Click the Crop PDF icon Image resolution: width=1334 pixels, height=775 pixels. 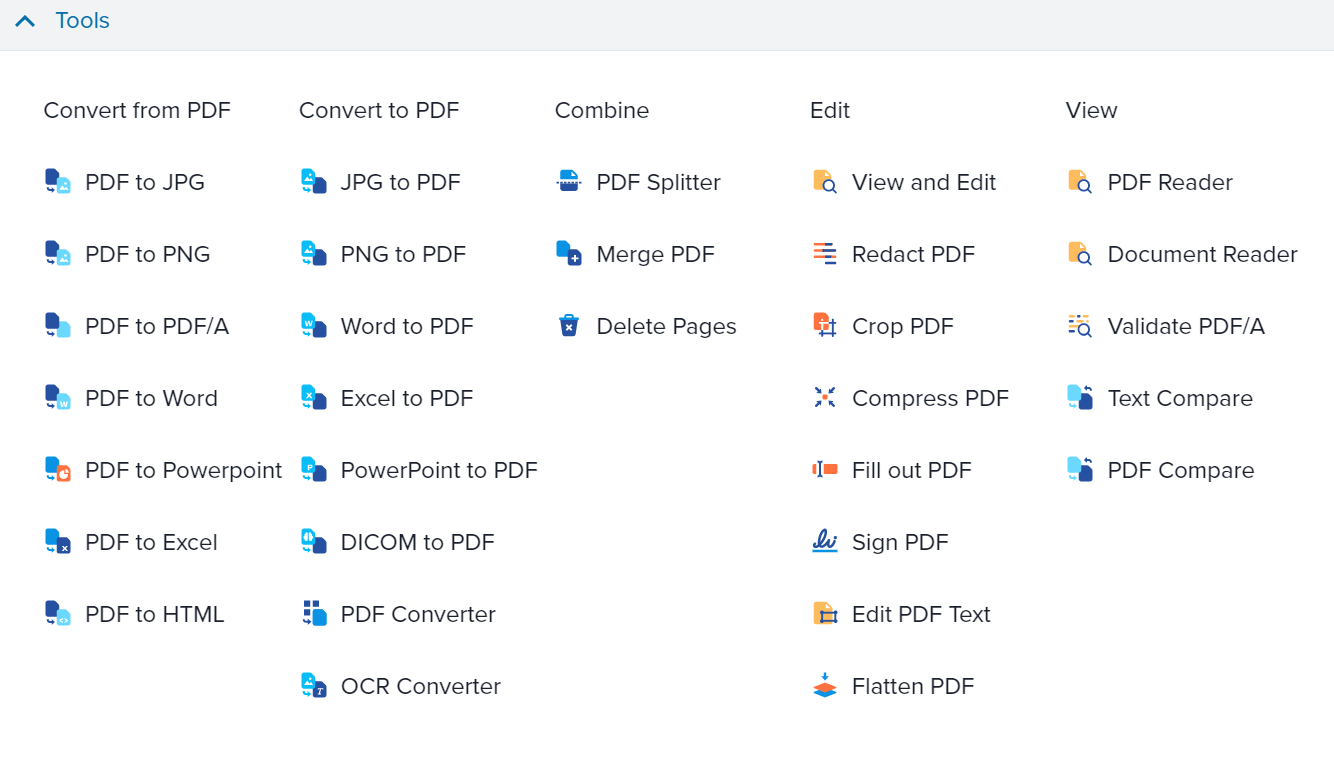[825, 326]
